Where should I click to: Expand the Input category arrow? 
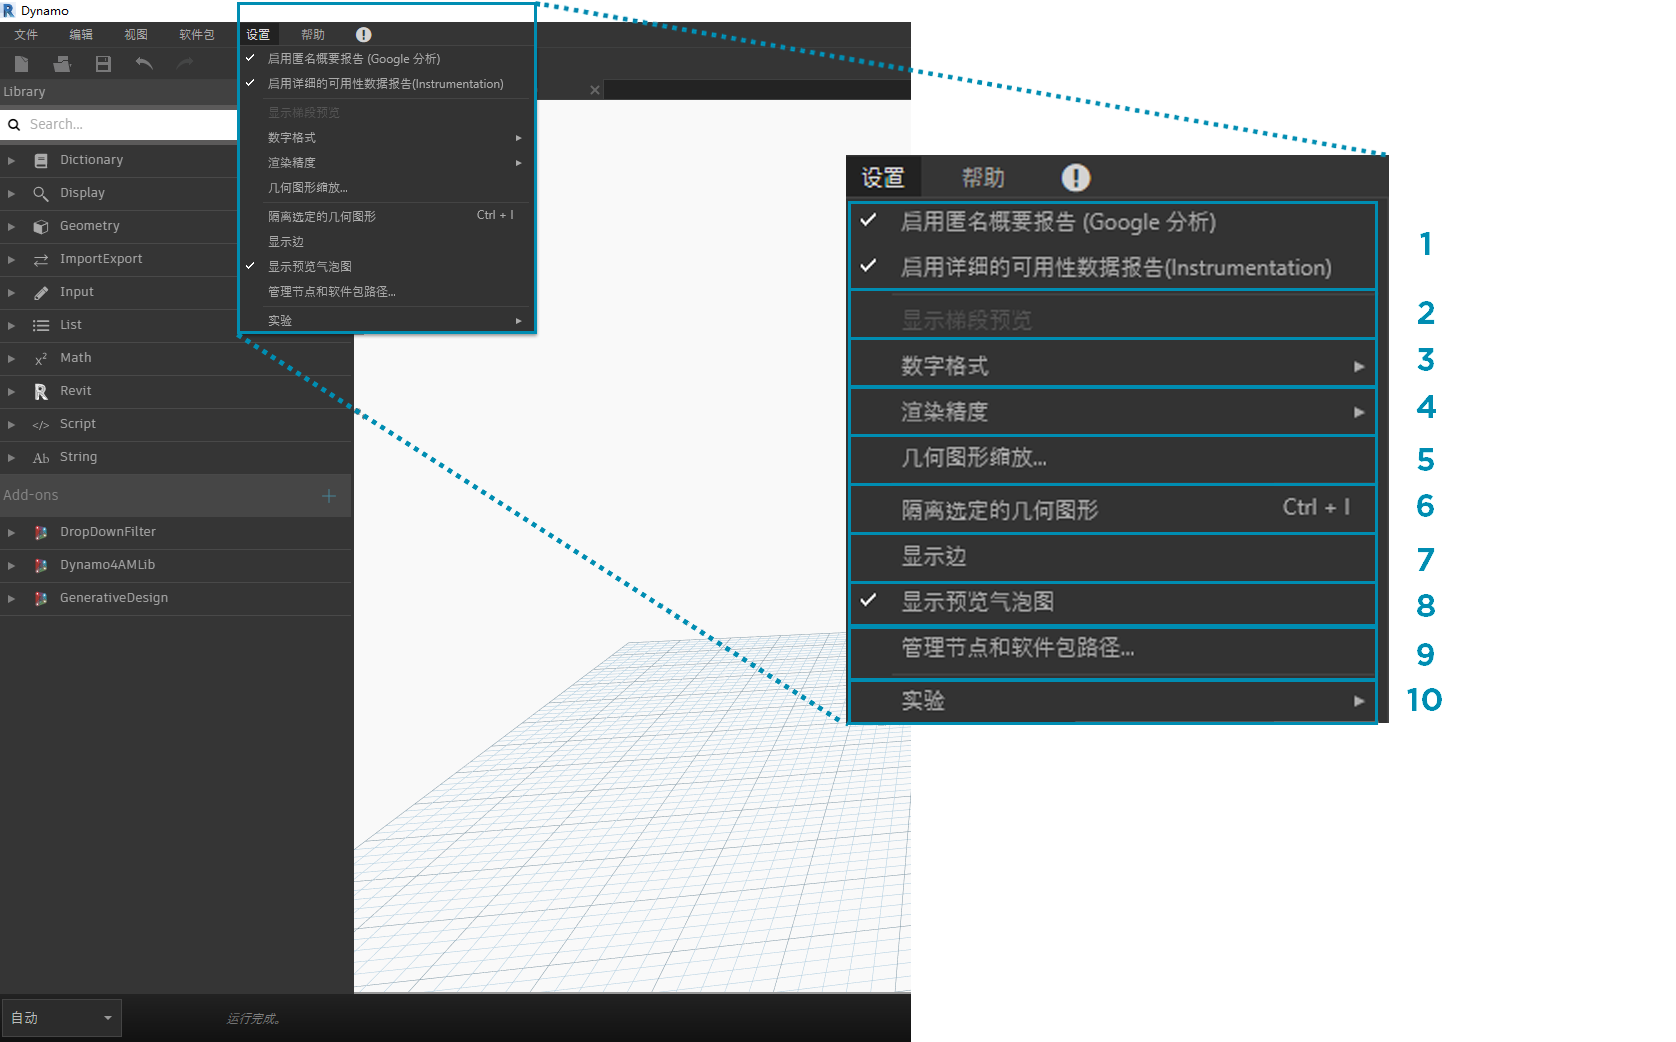[x=11, y=292]
